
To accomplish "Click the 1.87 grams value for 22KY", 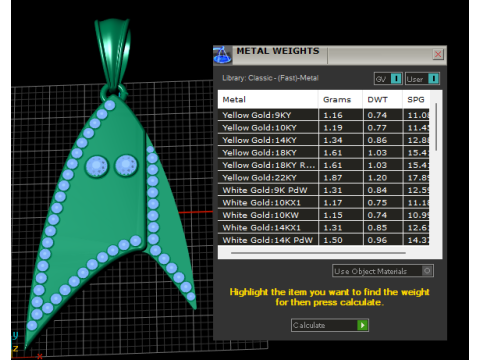I will (x=333, y=178).
